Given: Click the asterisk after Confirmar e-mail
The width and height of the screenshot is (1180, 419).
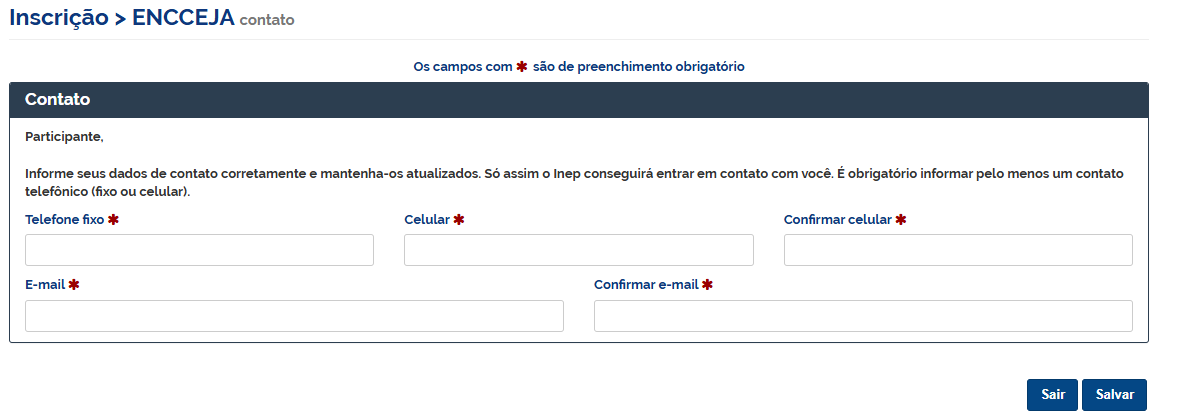Looking at the screenshot, I should point(707,285).
